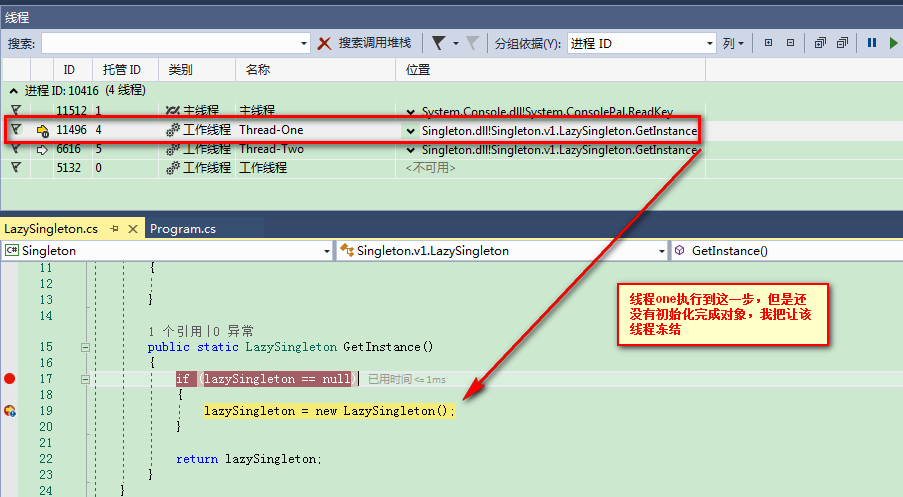
Task: Sort by the 位置 column header
Action: point(550,70)
